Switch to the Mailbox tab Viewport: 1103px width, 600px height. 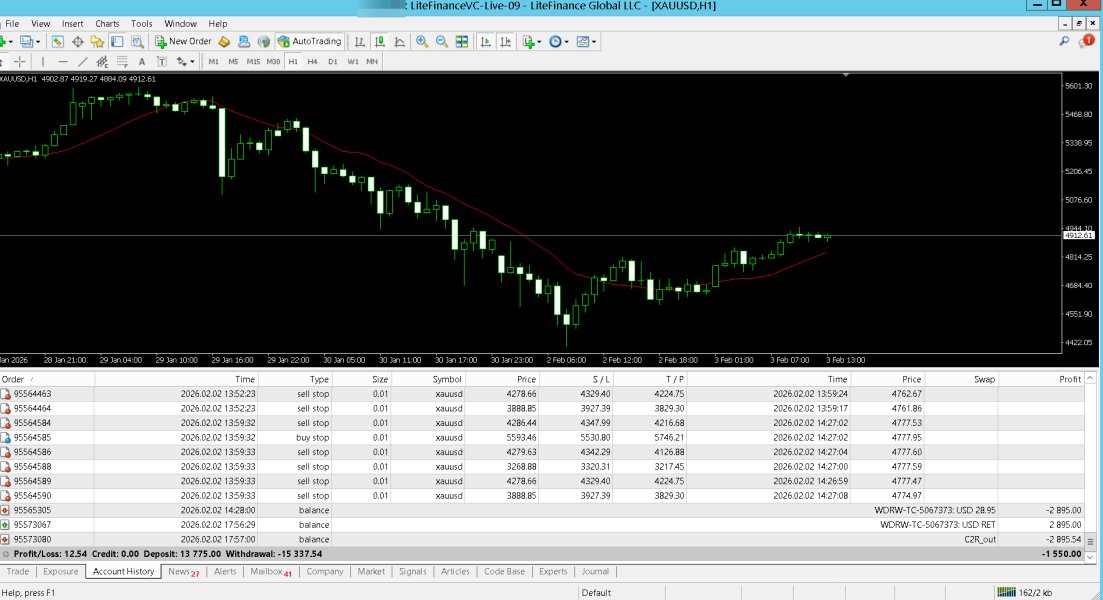coord(268,572)
